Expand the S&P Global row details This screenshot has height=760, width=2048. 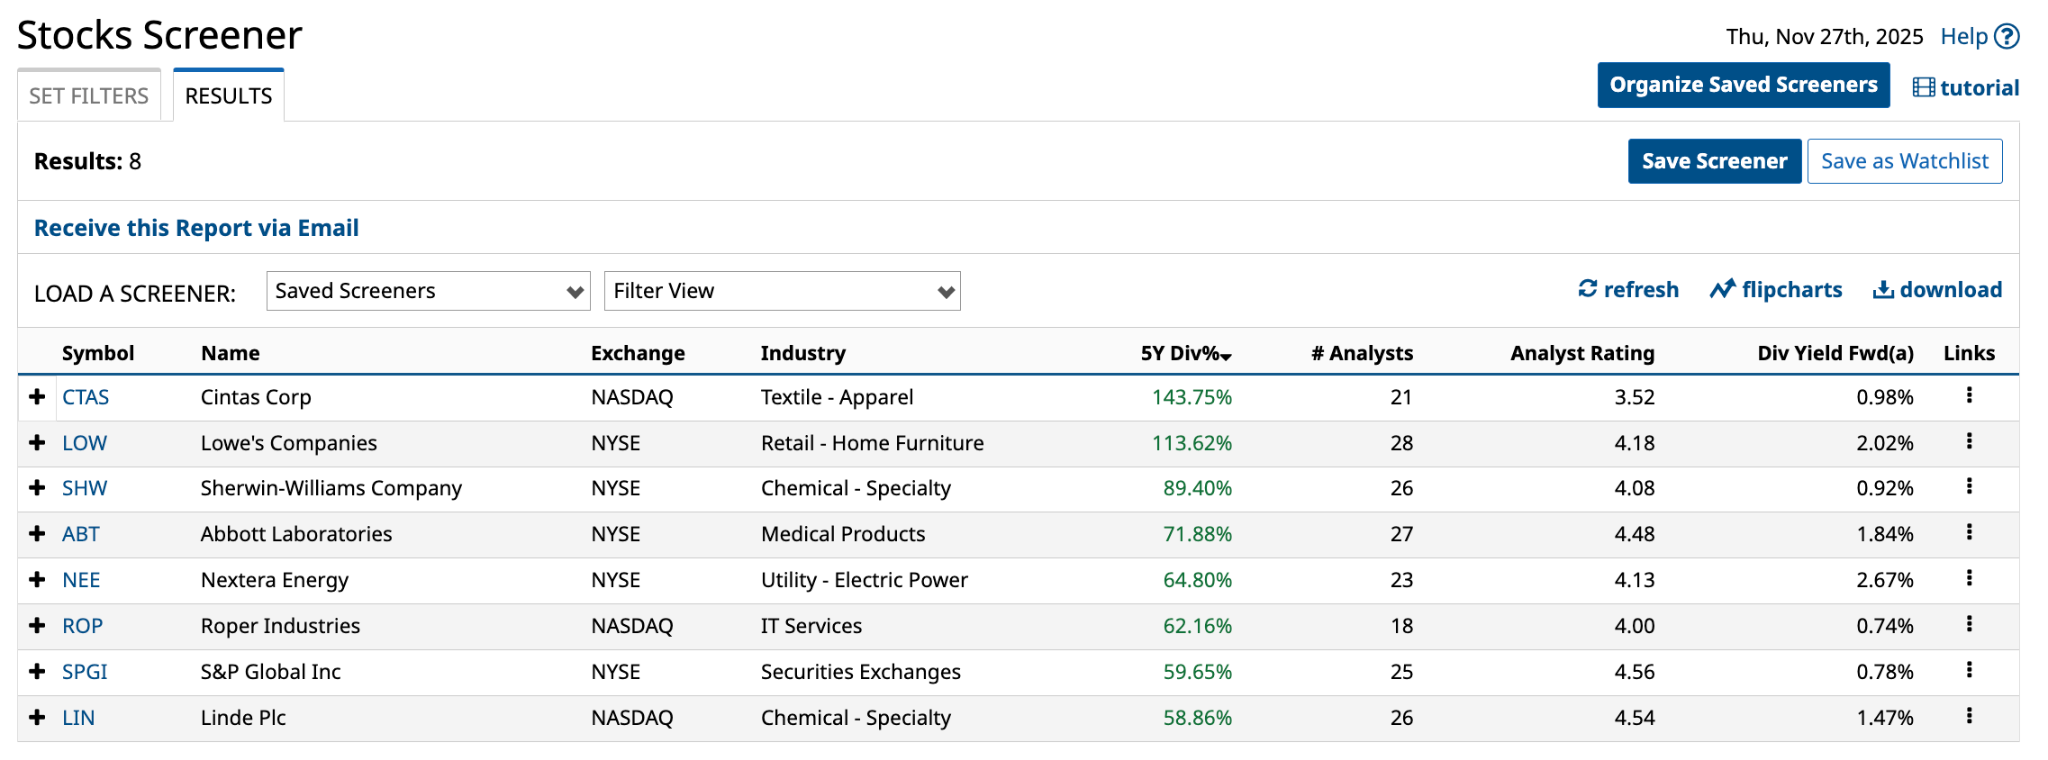38,672
